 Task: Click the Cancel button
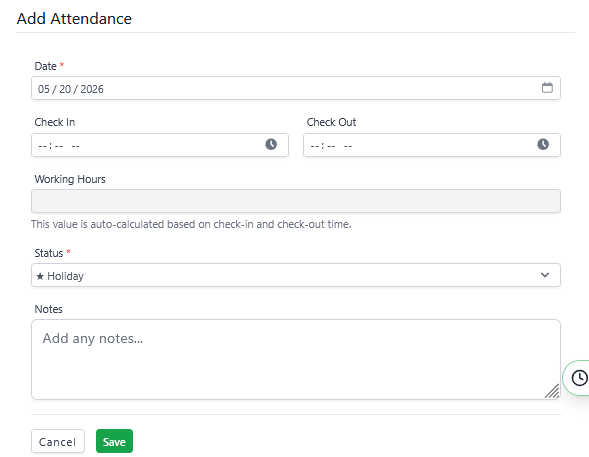[58, 441]
